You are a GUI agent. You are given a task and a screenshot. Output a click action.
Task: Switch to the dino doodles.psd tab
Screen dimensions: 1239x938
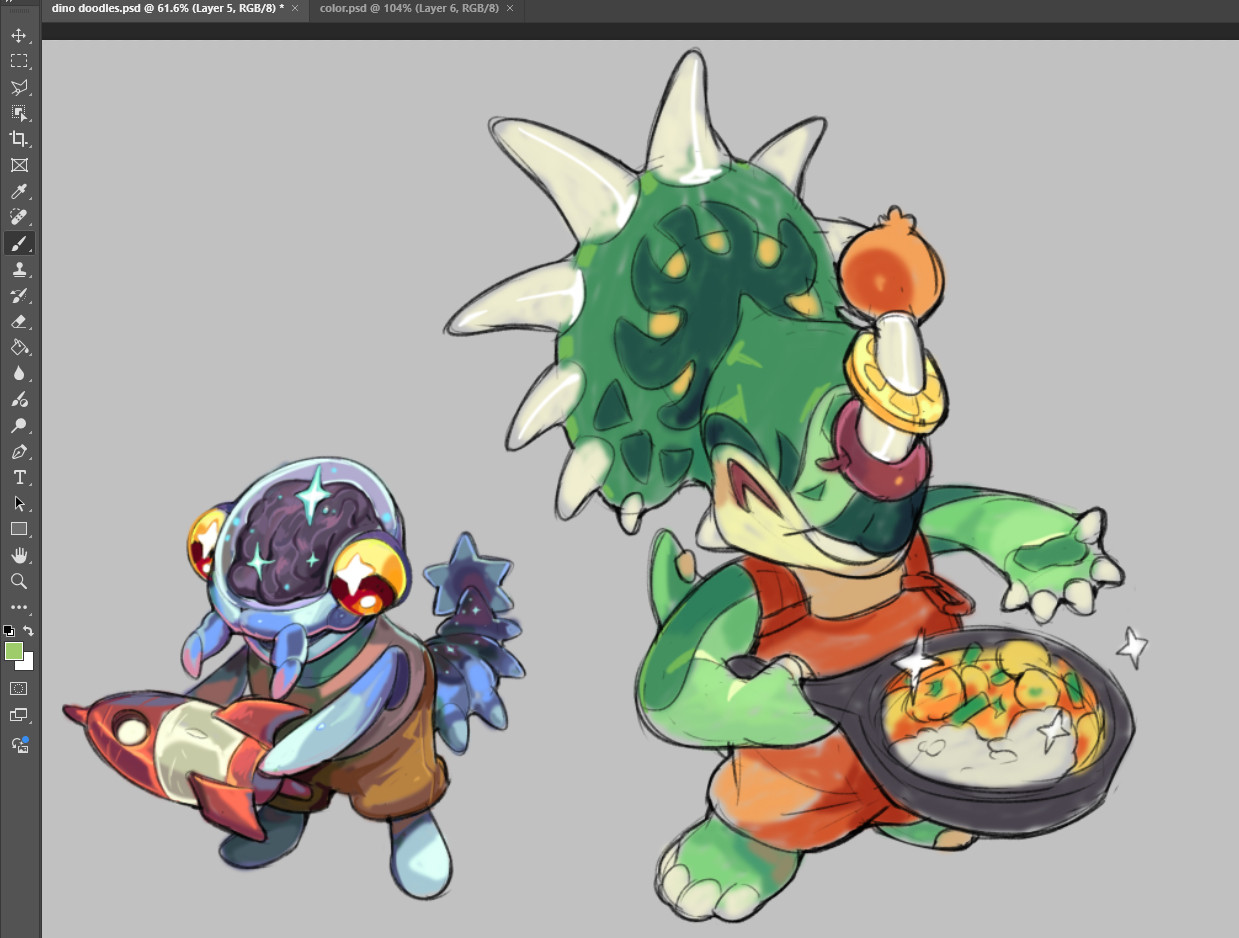pyautogui.click(x=167, y=8)
